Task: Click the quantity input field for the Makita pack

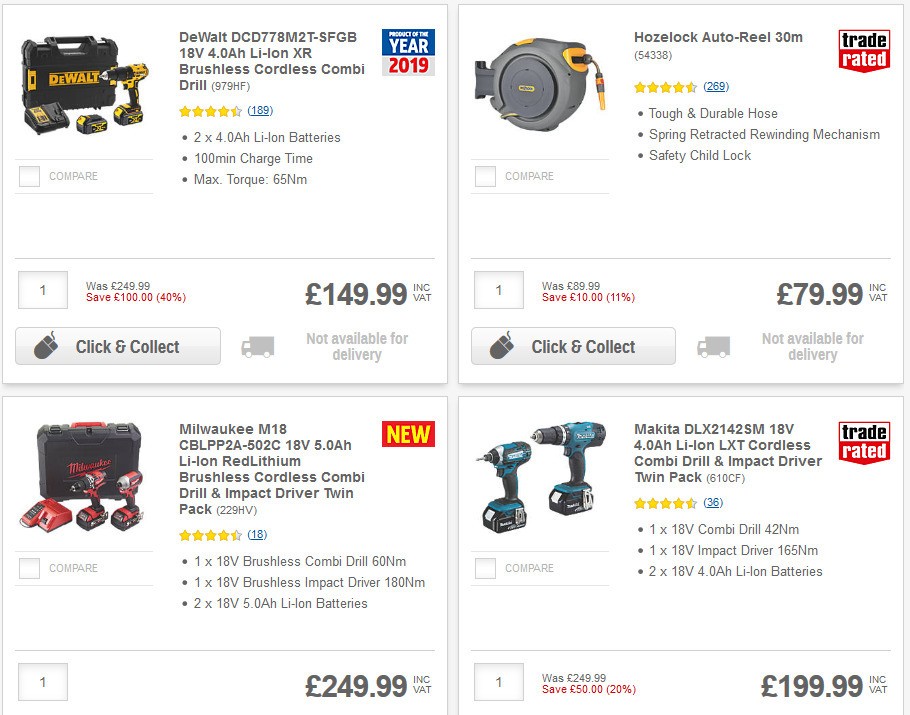Action: tap(498, 682)
